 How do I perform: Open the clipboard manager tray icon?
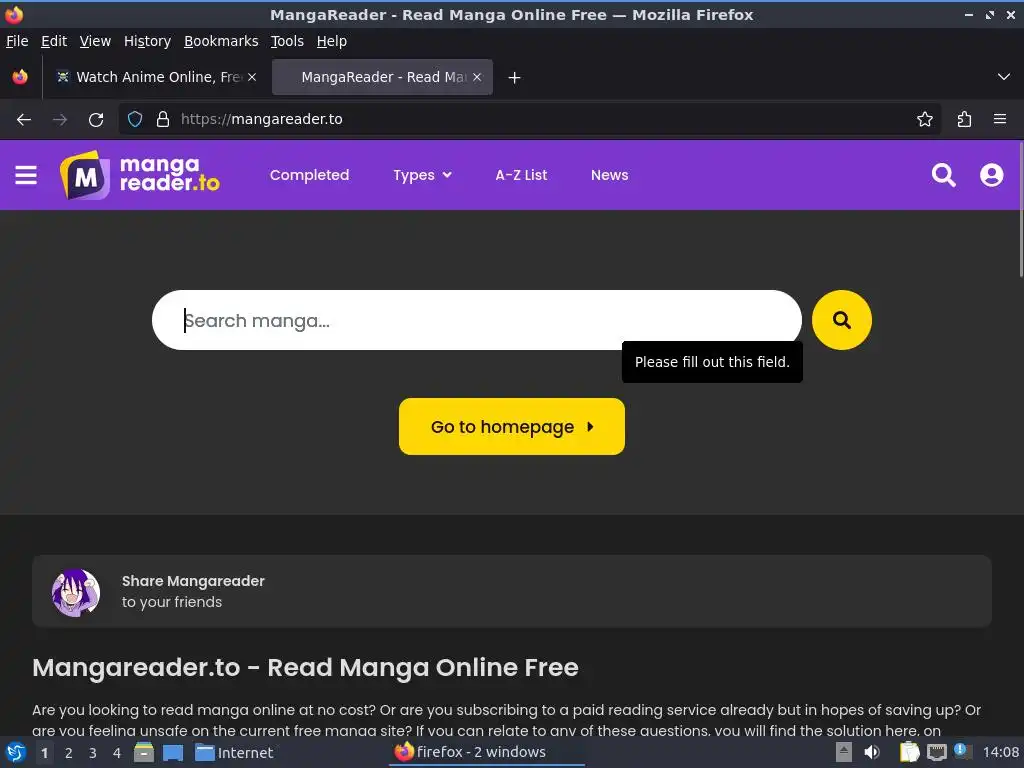pos(908,752)
